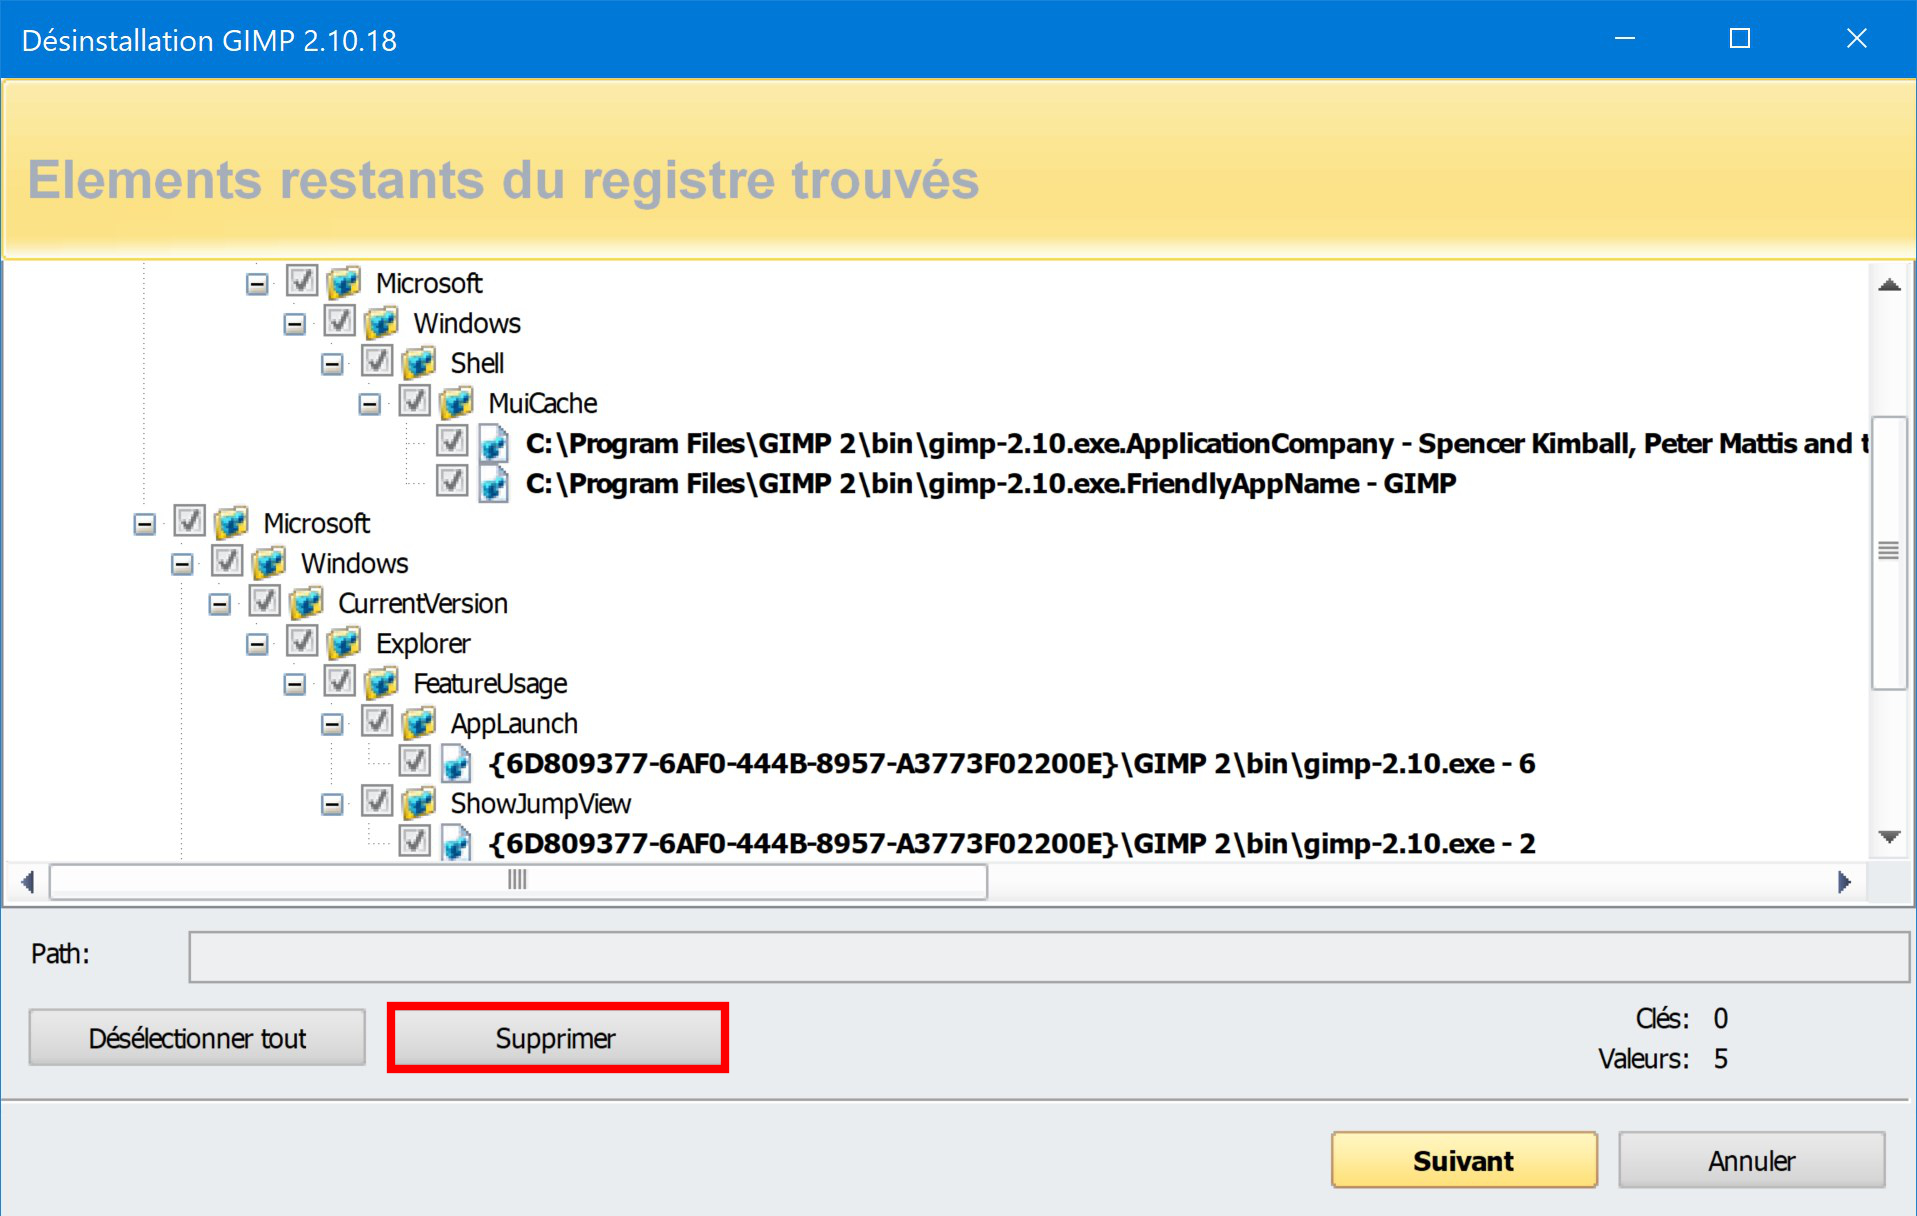Viewport: 1917px width, 1216px height.
Task: Collapse the ShowJumpView tree node
Action: click(x=332, y=804)
